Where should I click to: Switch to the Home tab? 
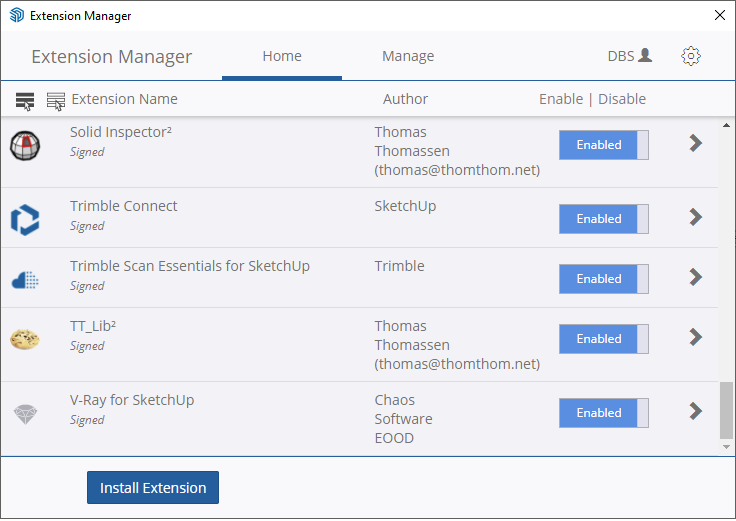(282, 56)
